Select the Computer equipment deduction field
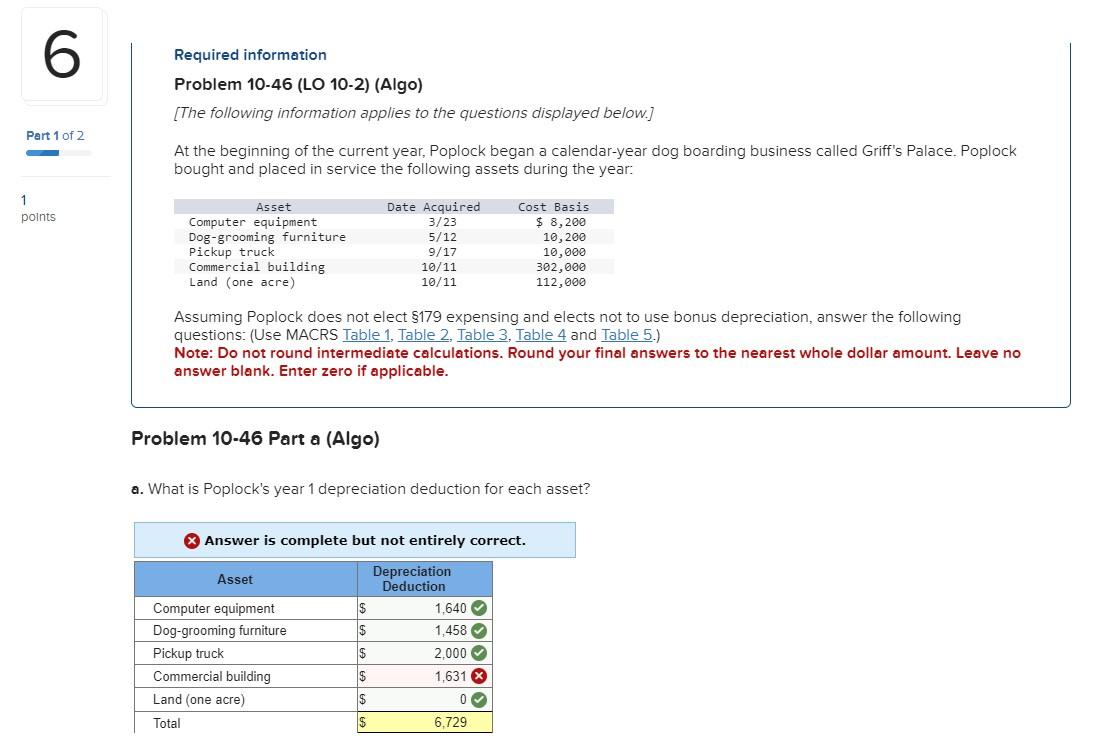 [x=424, y=608]
